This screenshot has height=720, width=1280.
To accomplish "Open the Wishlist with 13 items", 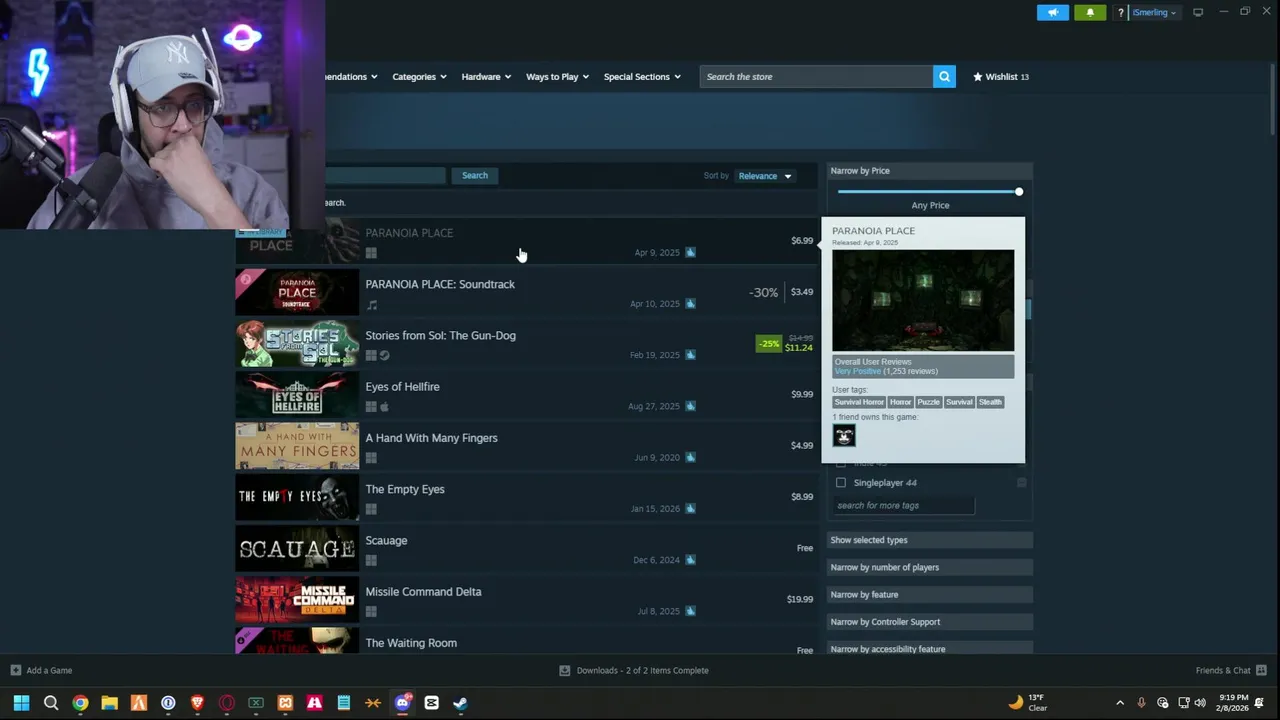I will (x=1001, y=77).
